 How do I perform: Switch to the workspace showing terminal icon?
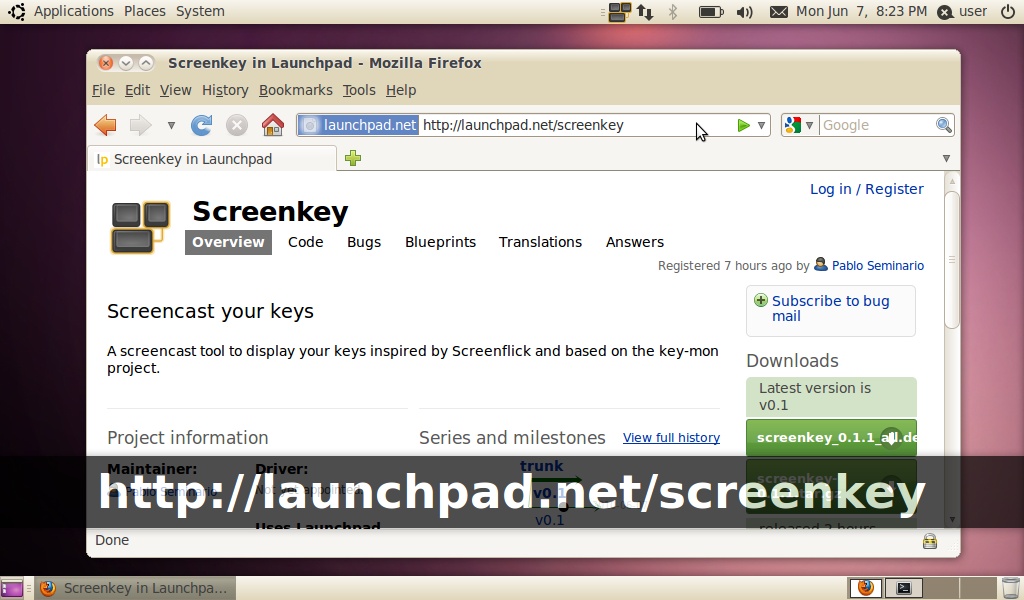pos(904,588)
